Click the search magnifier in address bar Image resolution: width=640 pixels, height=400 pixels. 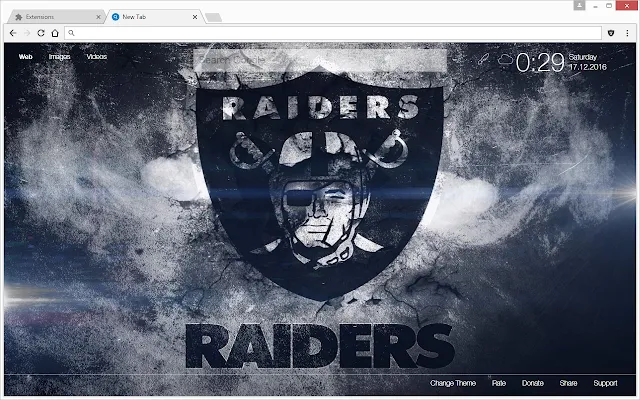point(71,33)
